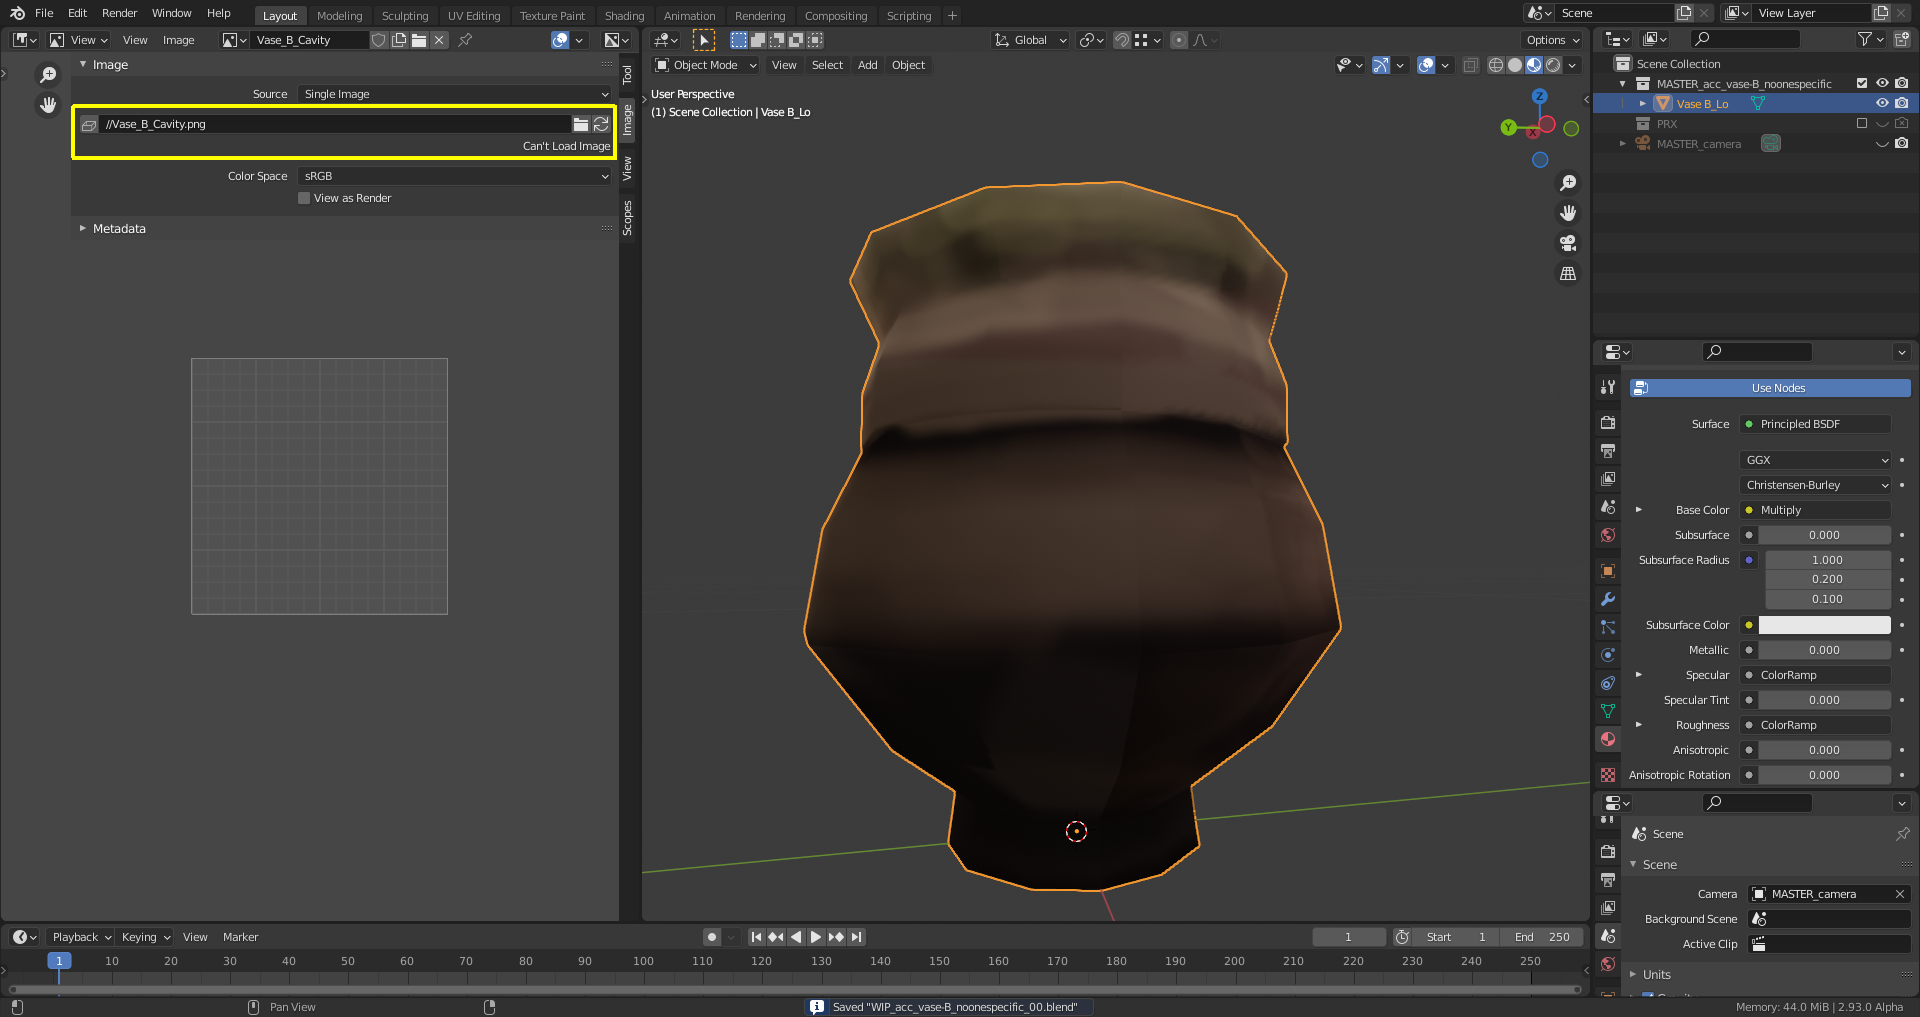Click the pan hand tool in image editor
This screenshot has width=1920, height=1017.
pos(48,105)
